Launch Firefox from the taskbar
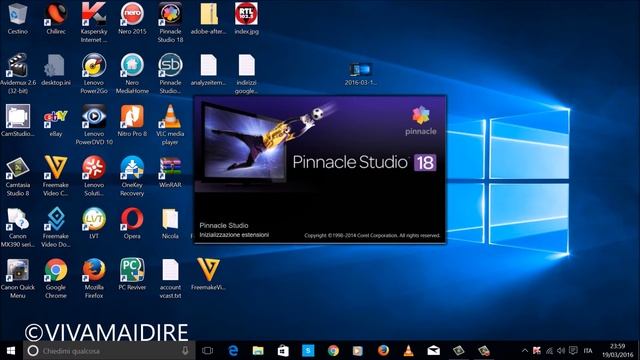This screenshot has width=640, height=360. (x=383, y=351)
